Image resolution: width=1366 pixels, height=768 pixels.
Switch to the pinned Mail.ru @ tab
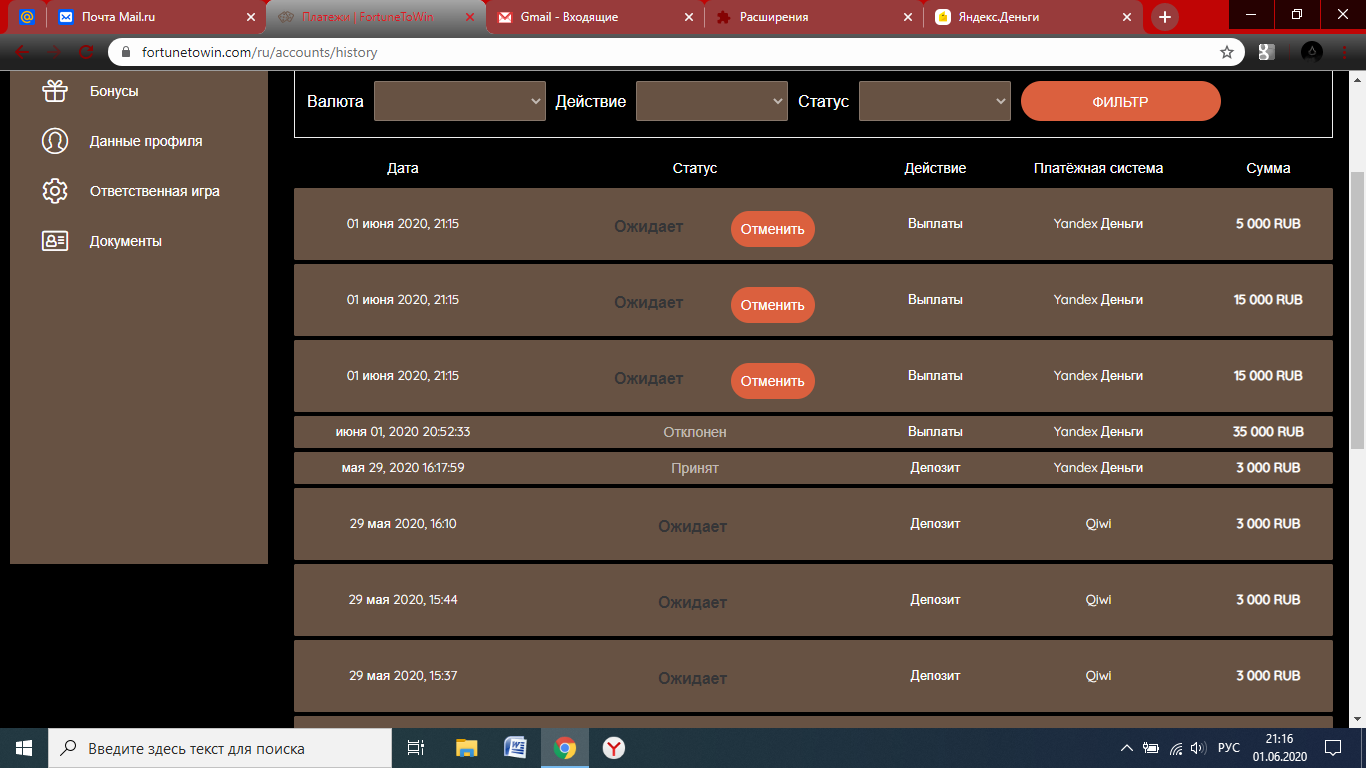click(27, 17)
